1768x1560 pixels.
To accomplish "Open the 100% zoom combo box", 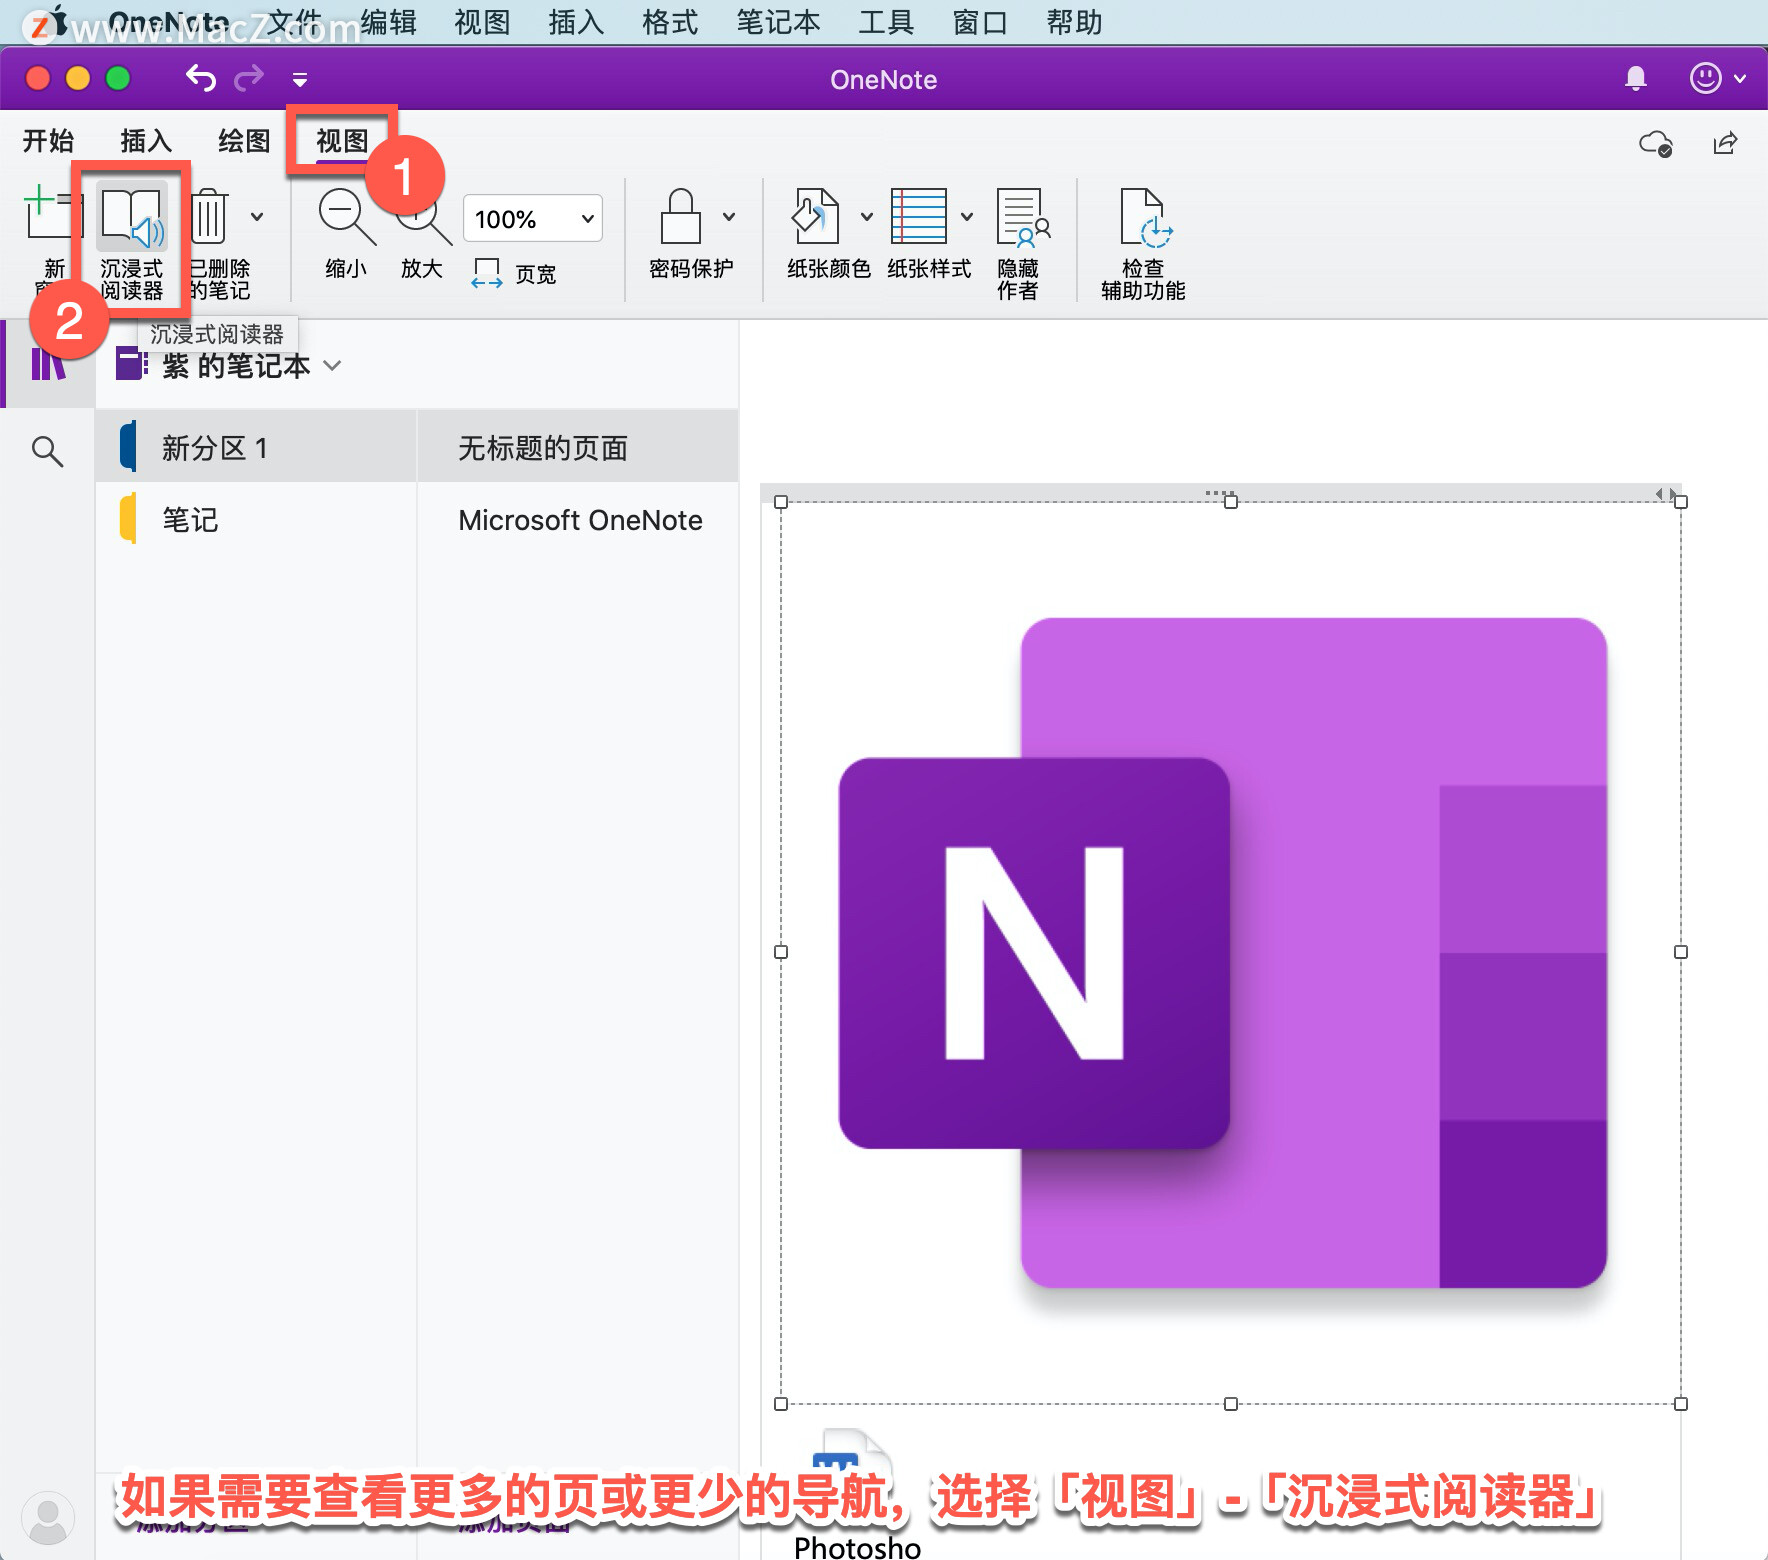I will [533, 218].
